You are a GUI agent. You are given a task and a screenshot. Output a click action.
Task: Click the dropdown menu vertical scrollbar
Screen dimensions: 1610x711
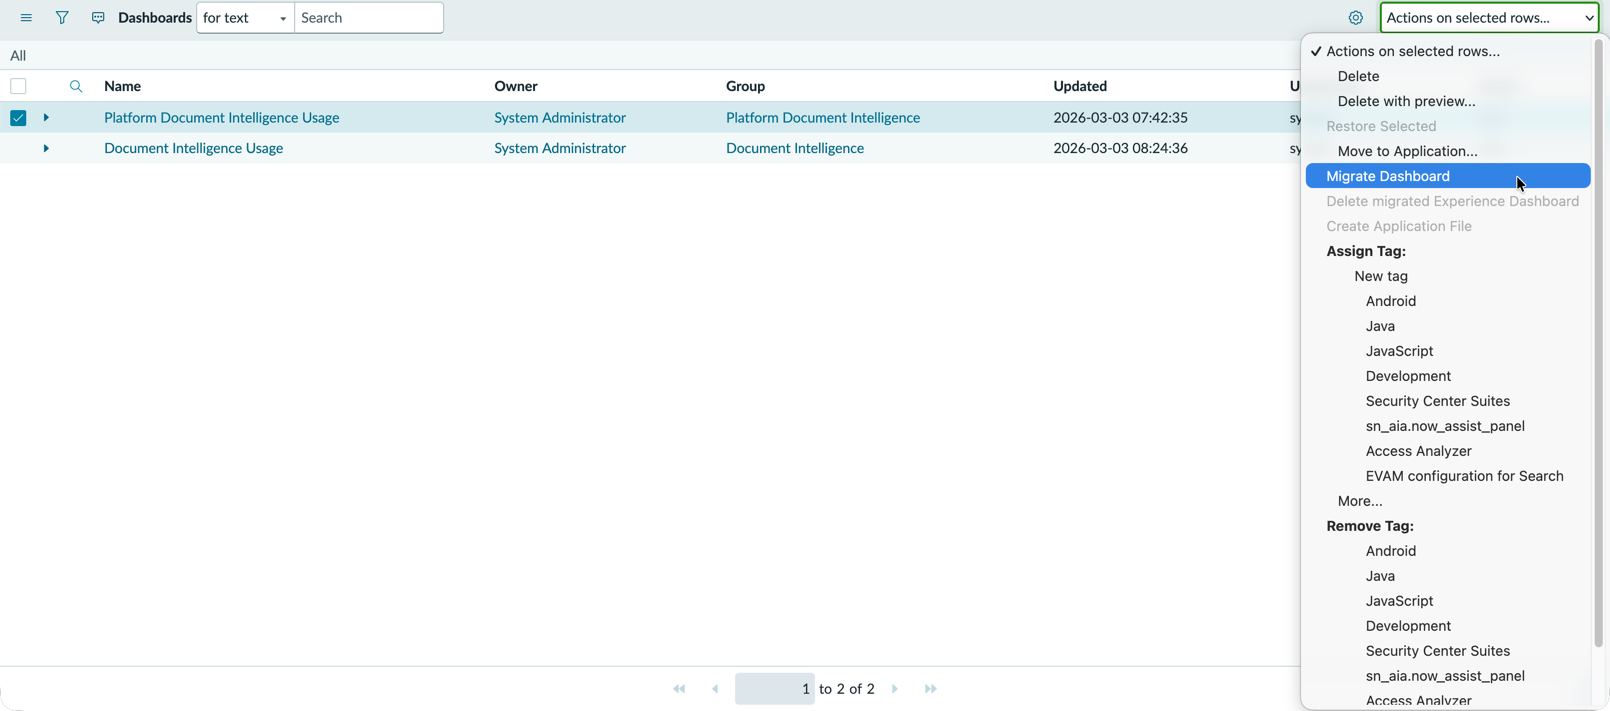pos(1598,345)
